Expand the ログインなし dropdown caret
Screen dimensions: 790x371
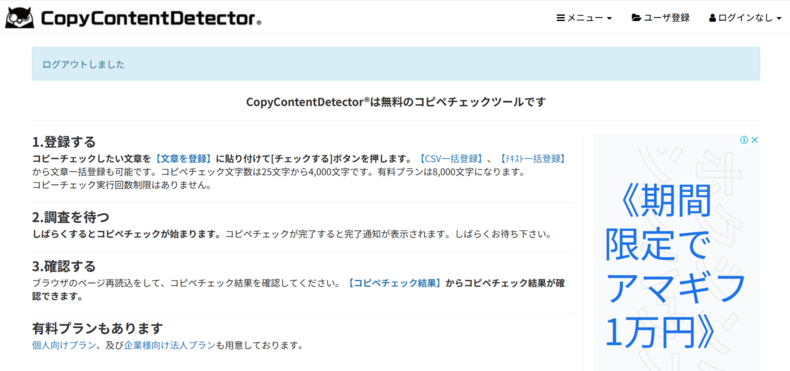(x=779, y=19)
